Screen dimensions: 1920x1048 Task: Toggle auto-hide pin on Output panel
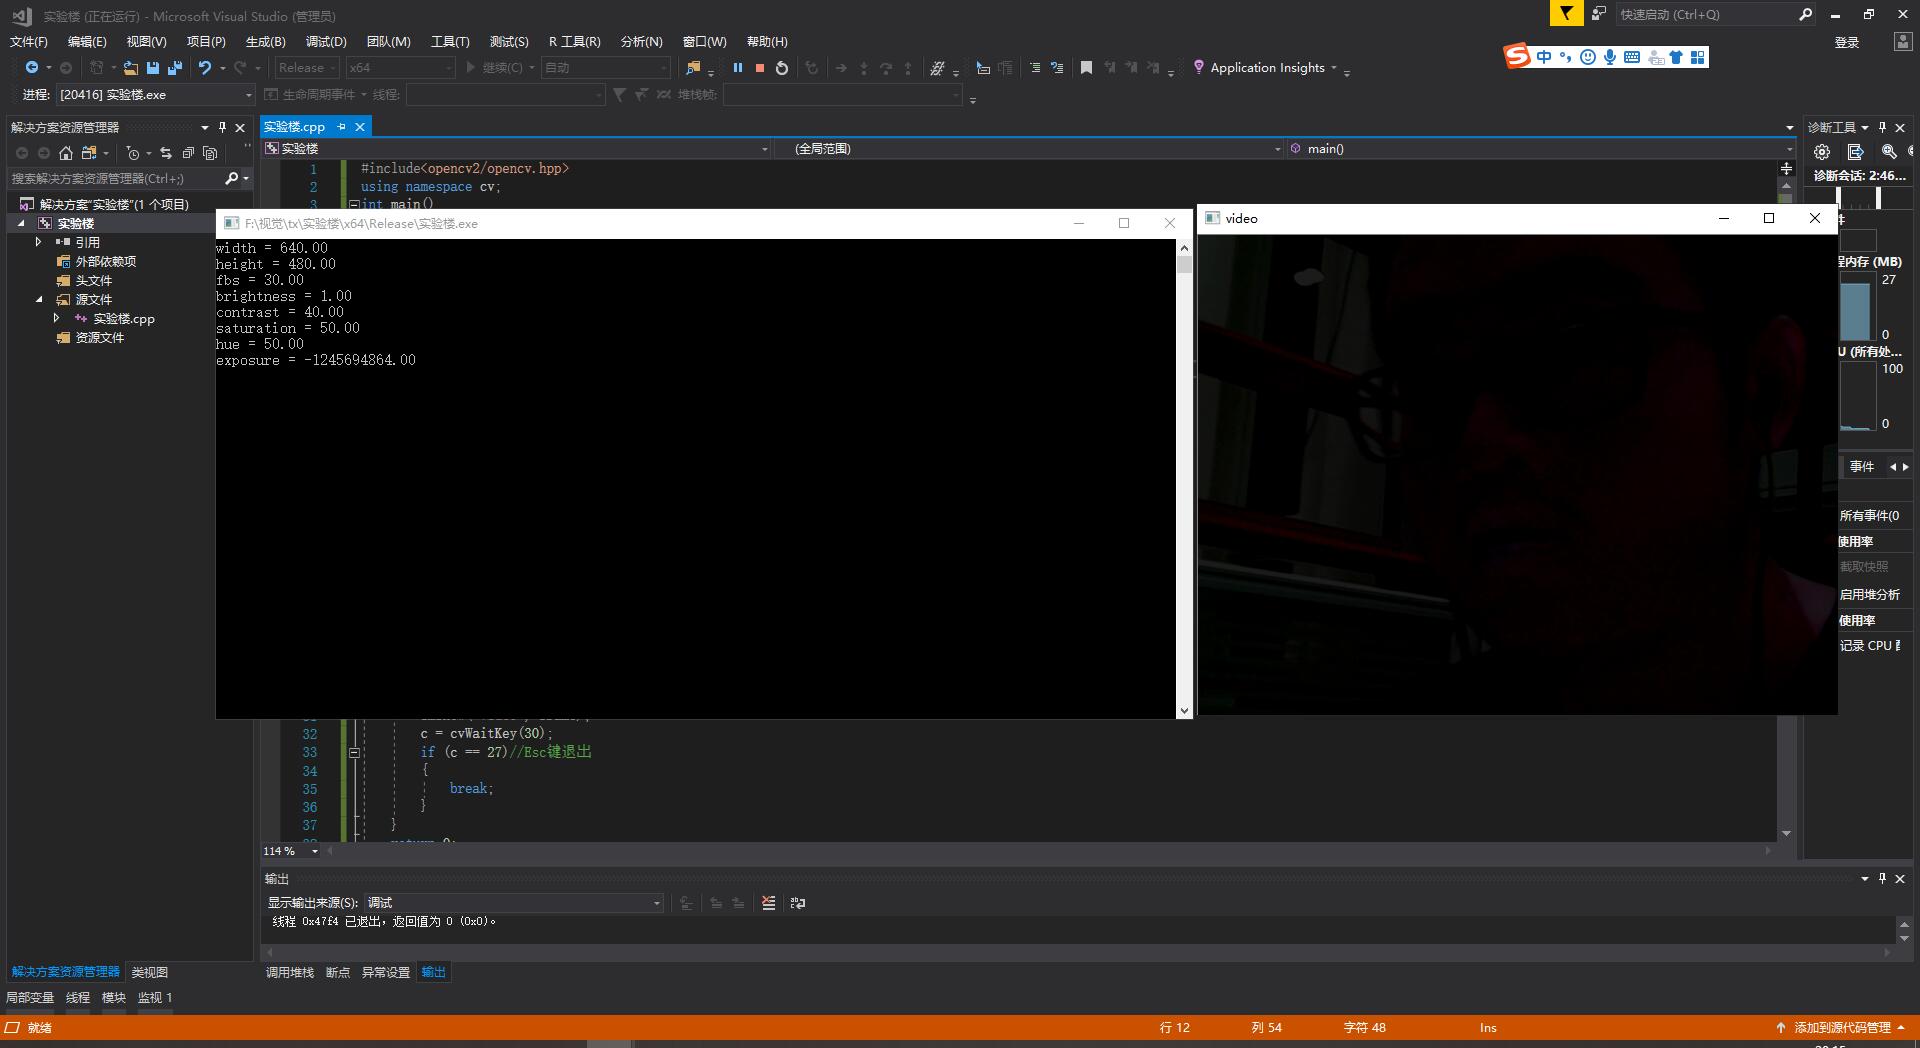click(1882, 878)
